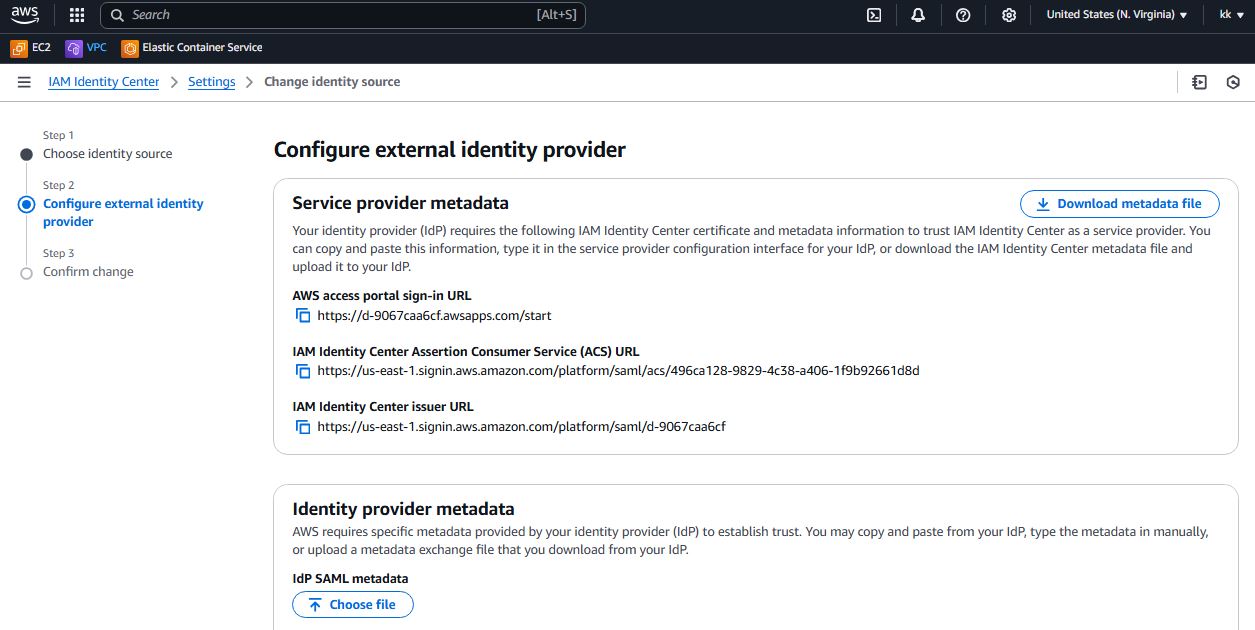
Task: Copy the Assertion Consumer Service URL
Action: [303, 371]
